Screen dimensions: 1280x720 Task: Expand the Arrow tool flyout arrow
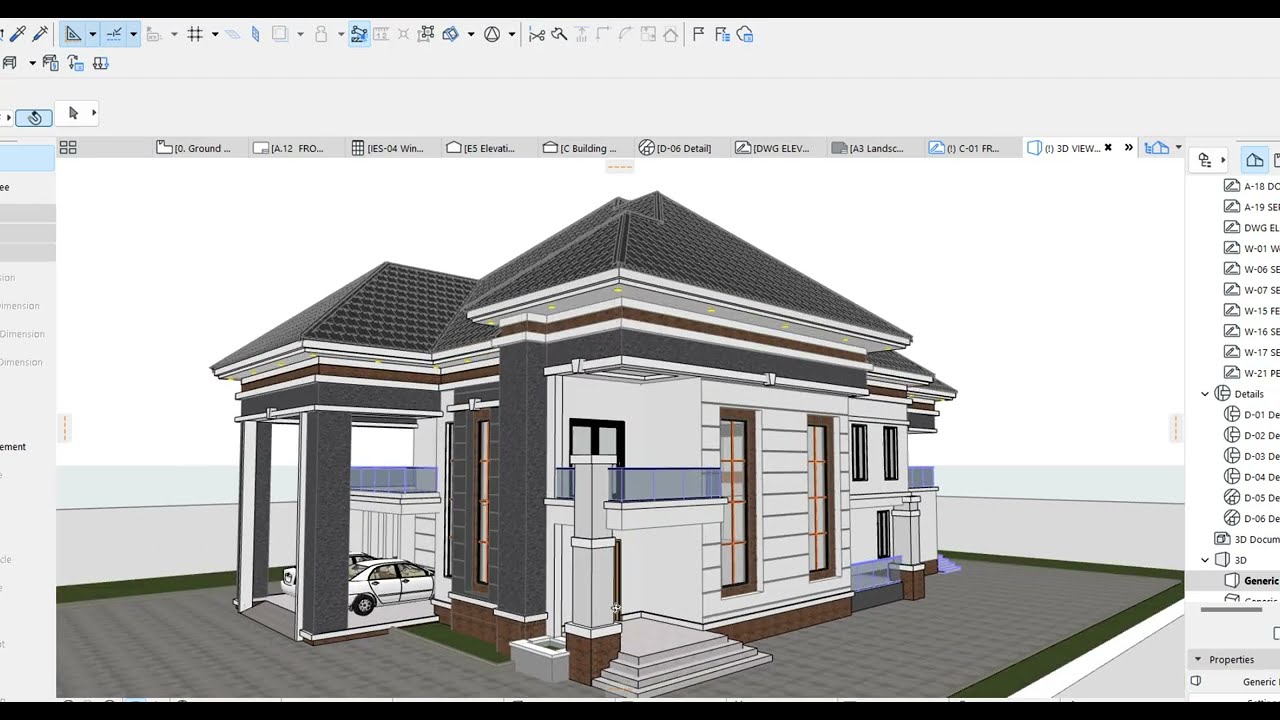click(94, 113)
